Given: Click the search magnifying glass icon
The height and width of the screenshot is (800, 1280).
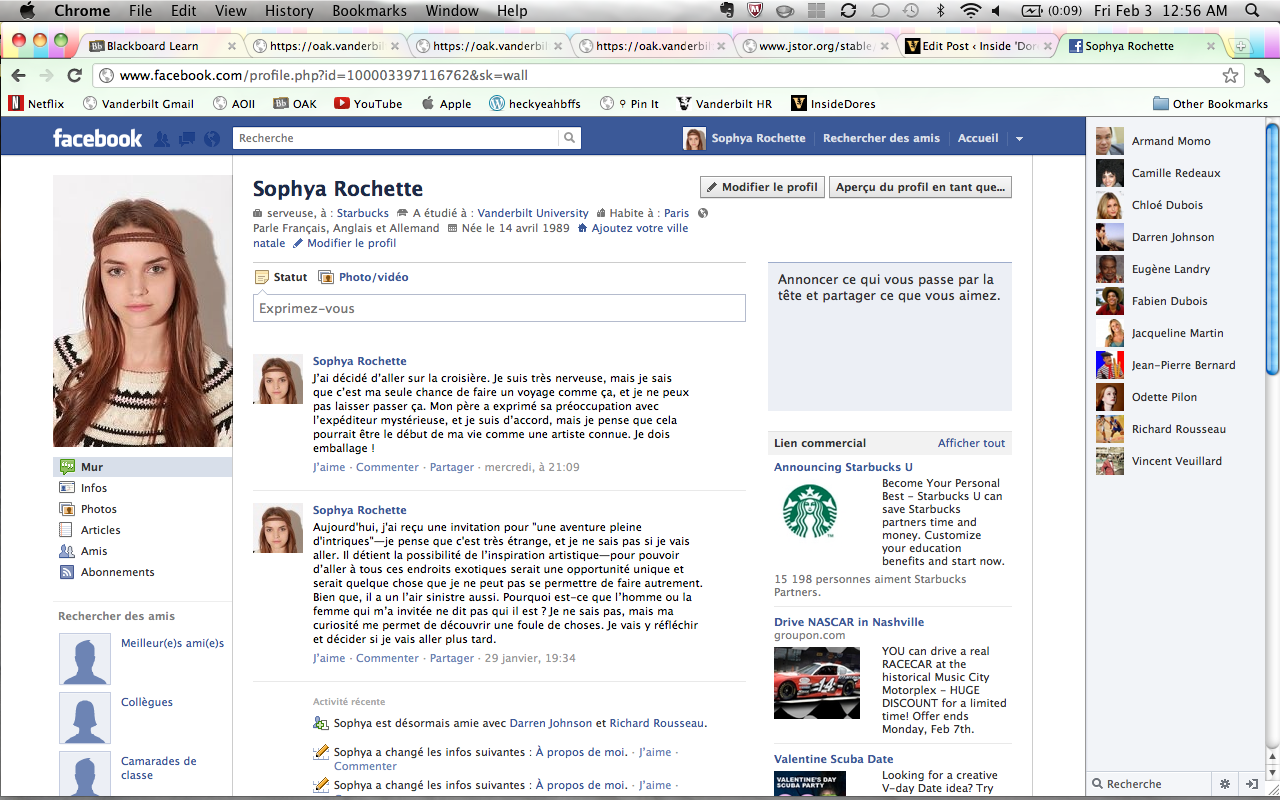Looking at the screenshot, I should click(x=569, y=138).
